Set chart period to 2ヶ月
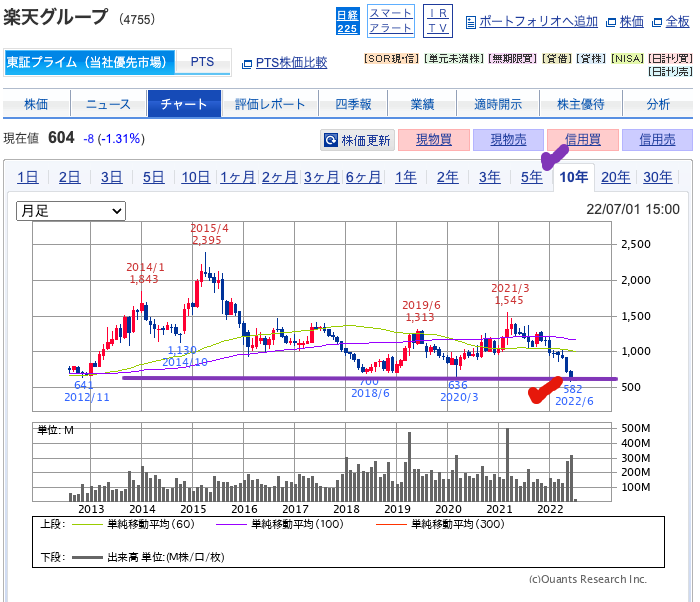The height and width of the screenshot is (602, 700). coord(279,177)
